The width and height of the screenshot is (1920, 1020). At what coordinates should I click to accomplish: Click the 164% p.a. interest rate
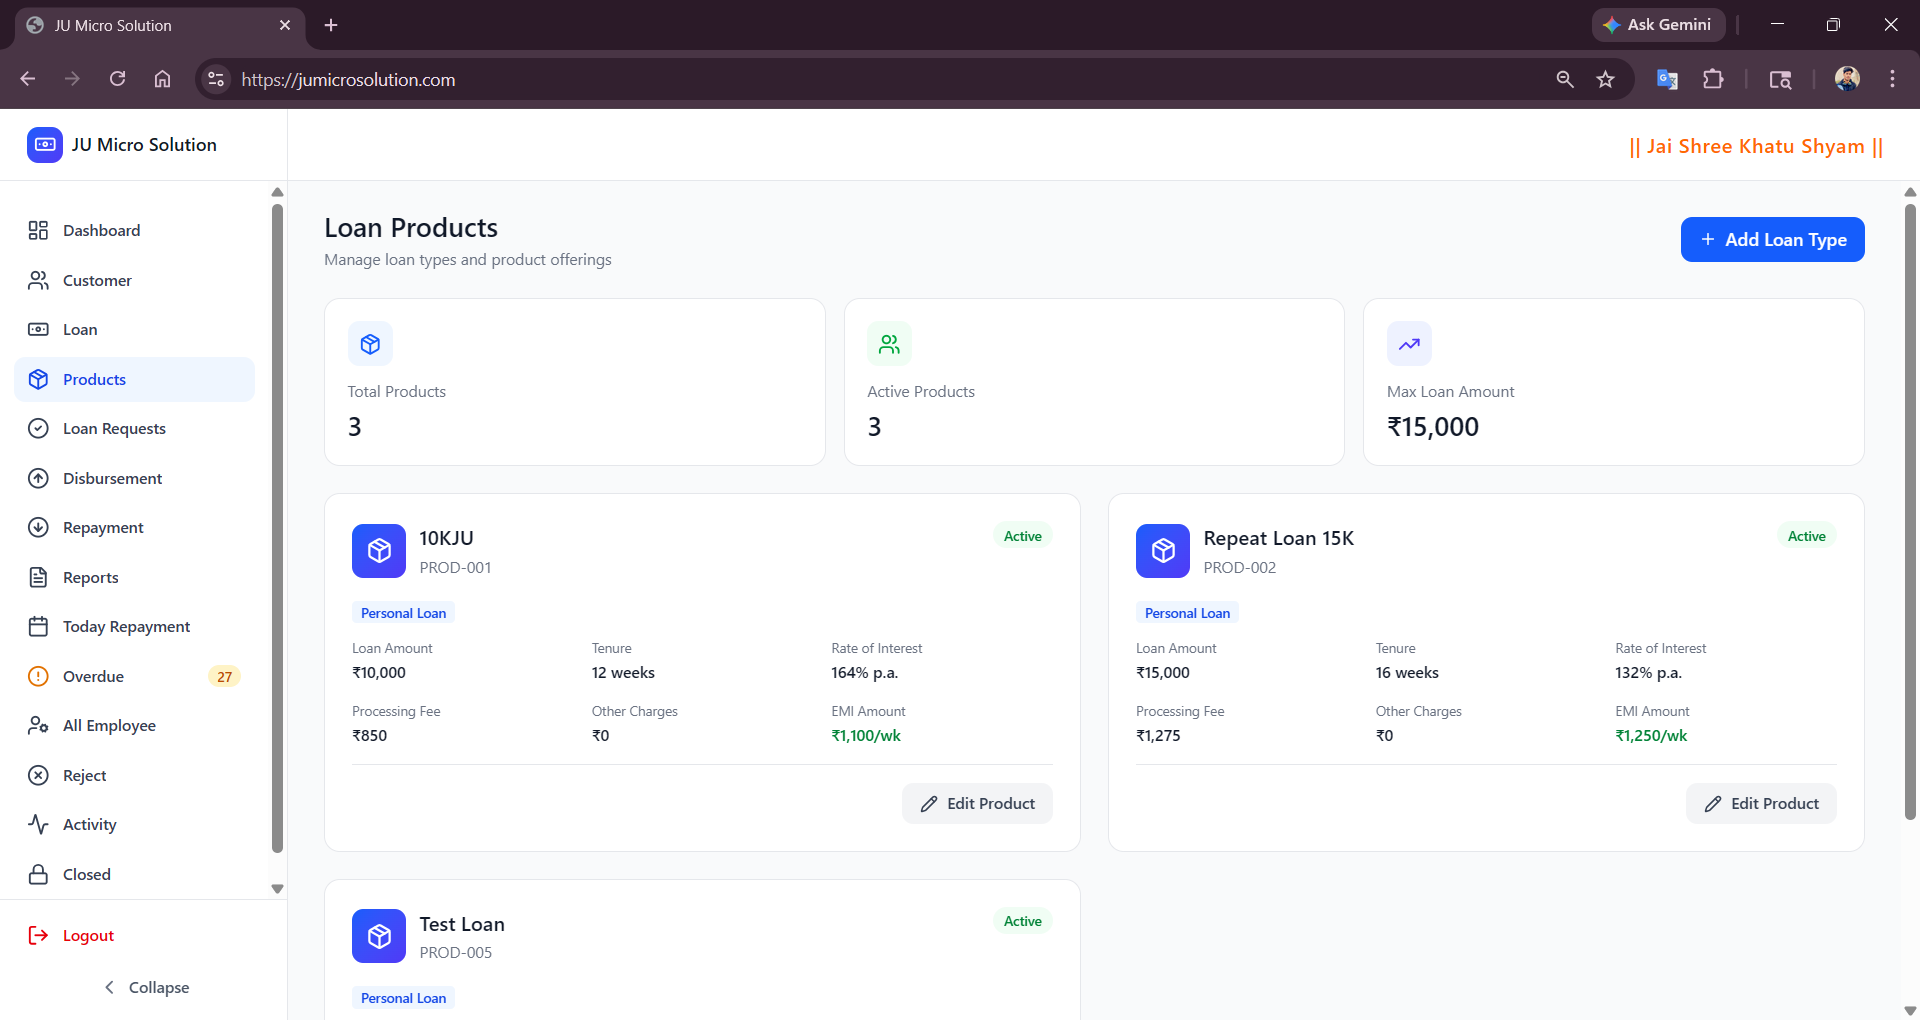(865, 673)
